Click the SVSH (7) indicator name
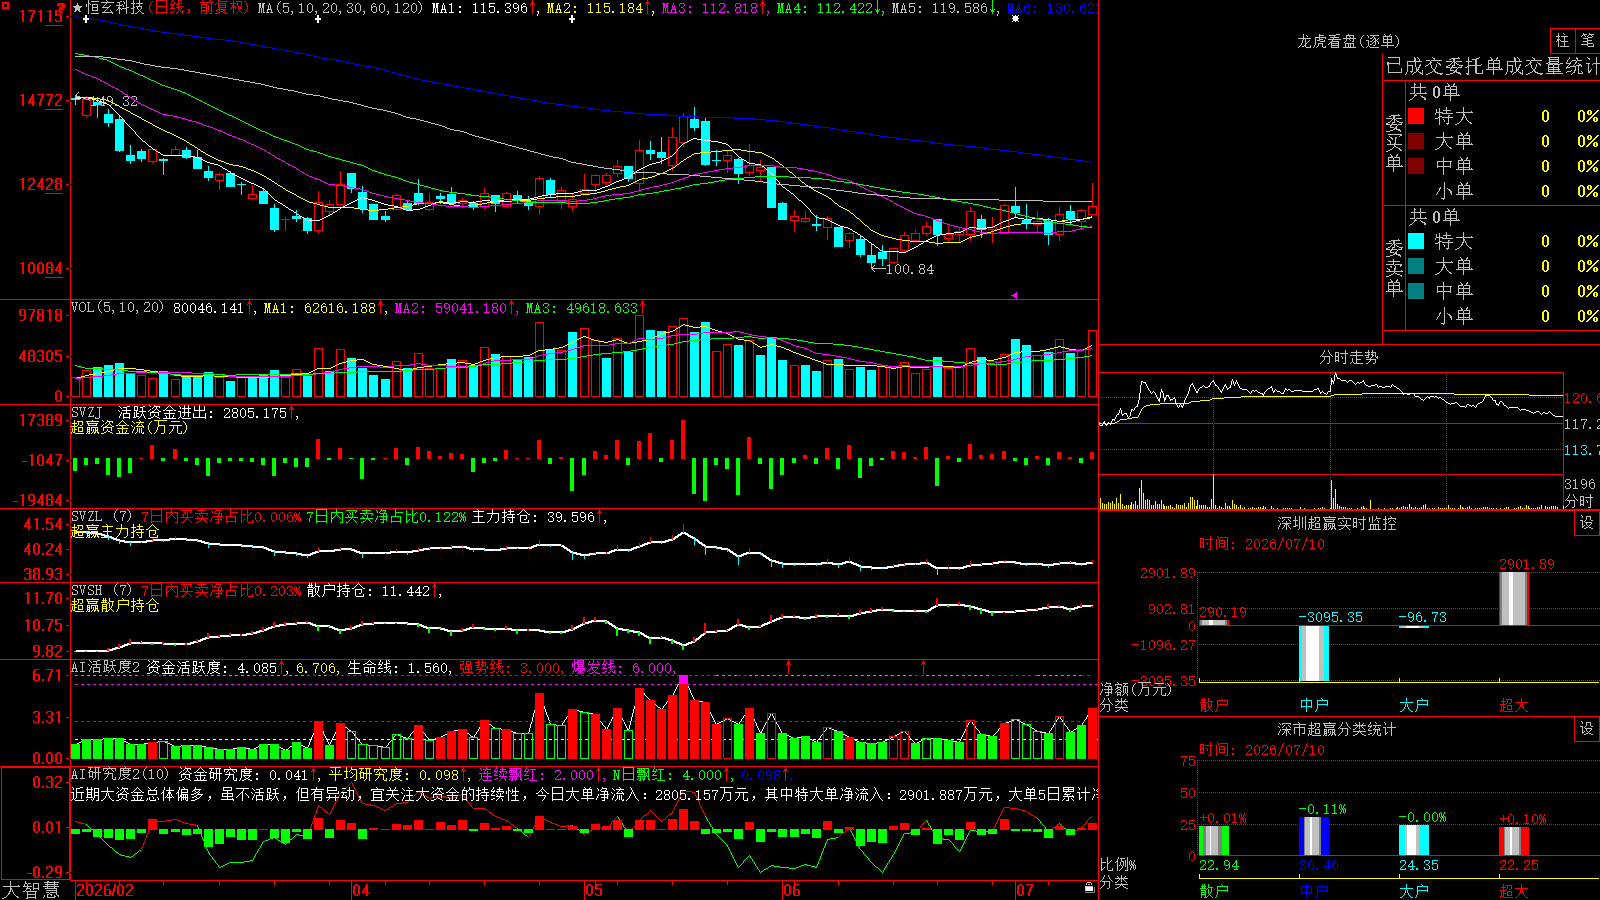This screenshot has height=900, width=1600. click(101, 590)
